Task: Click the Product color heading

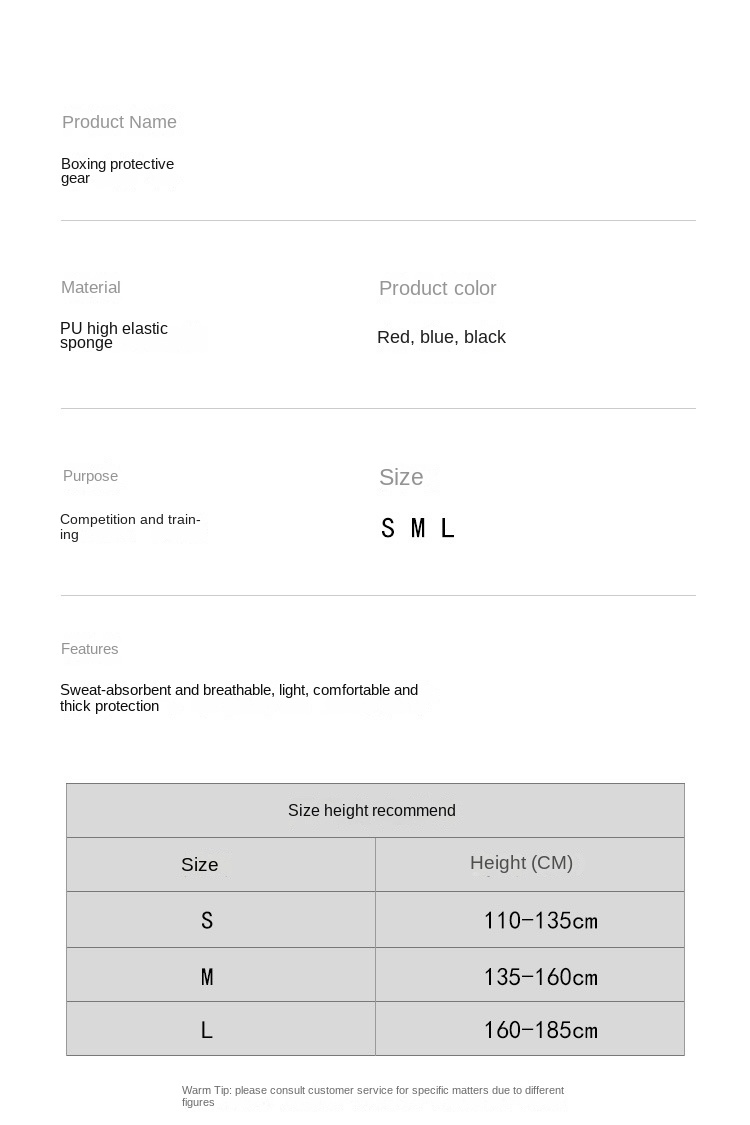Action: tap(437, 289)
